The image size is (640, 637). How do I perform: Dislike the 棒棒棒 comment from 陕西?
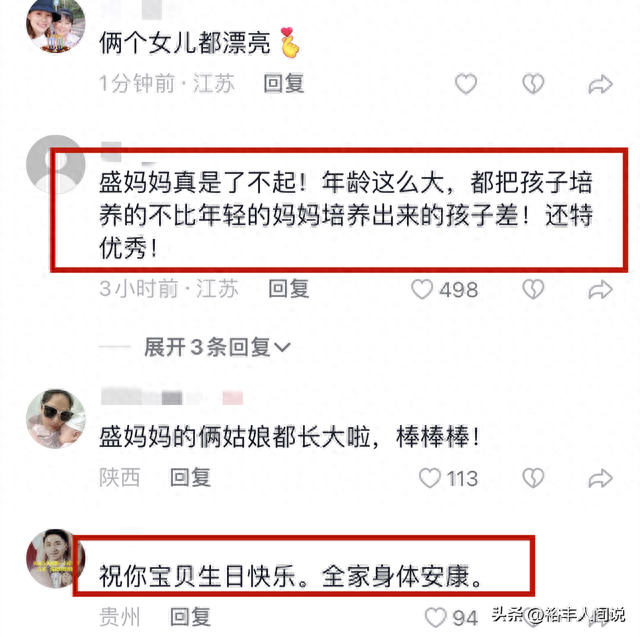coord(533,478)
